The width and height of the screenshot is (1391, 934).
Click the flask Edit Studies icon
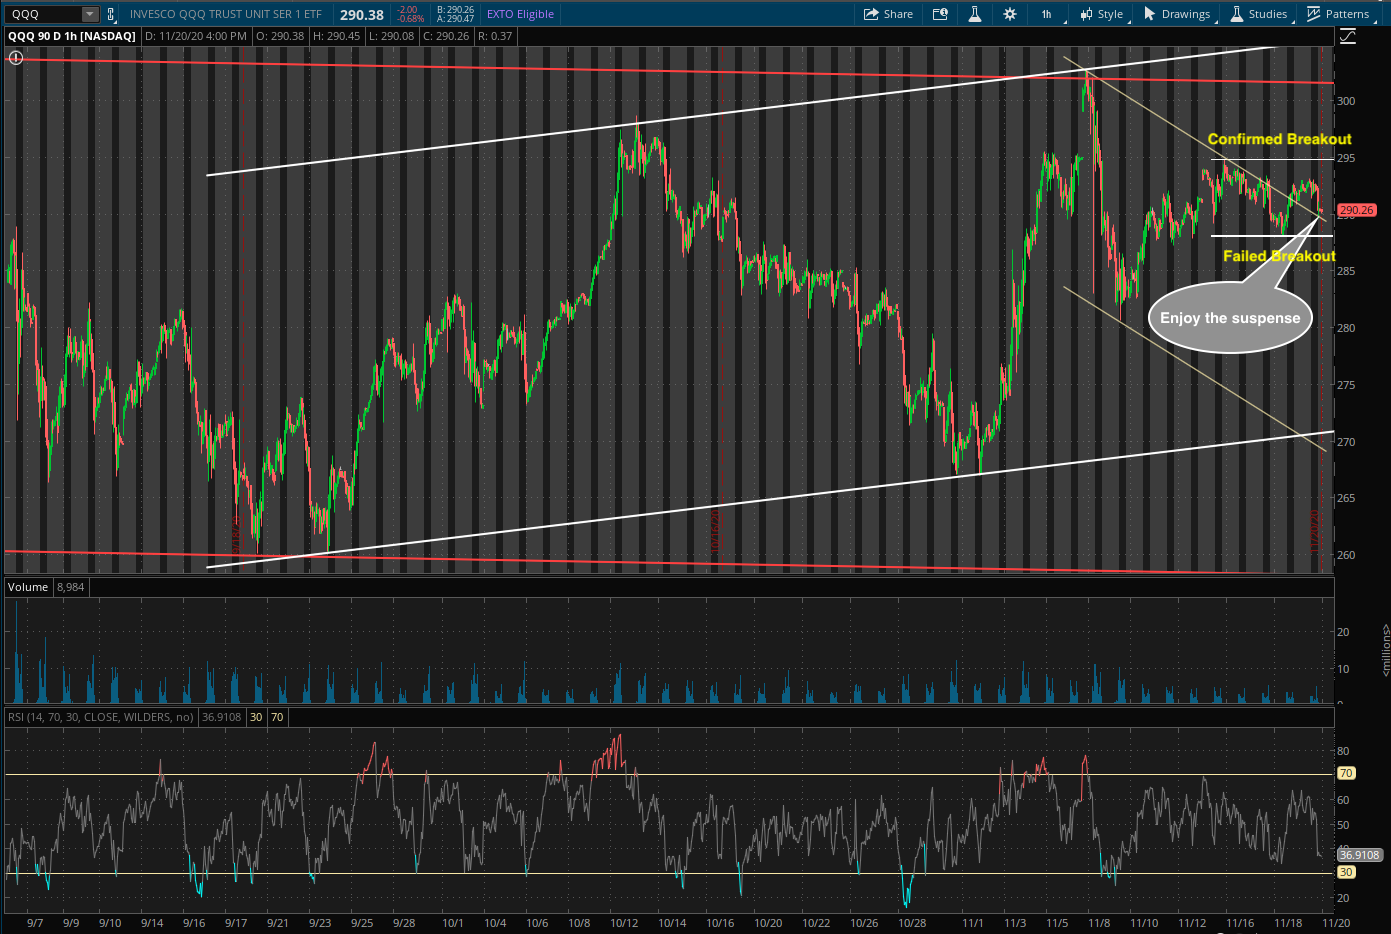tap(975, 14)
